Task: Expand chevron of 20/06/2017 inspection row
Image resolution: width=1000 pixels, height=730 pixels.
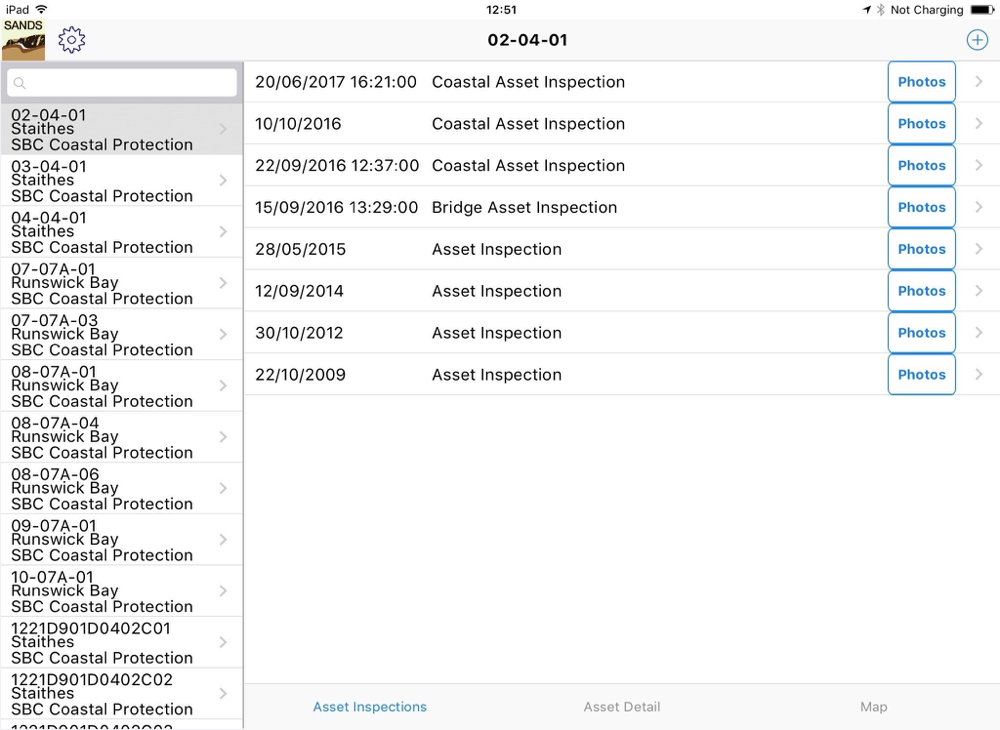Action: tap(979, 82)
